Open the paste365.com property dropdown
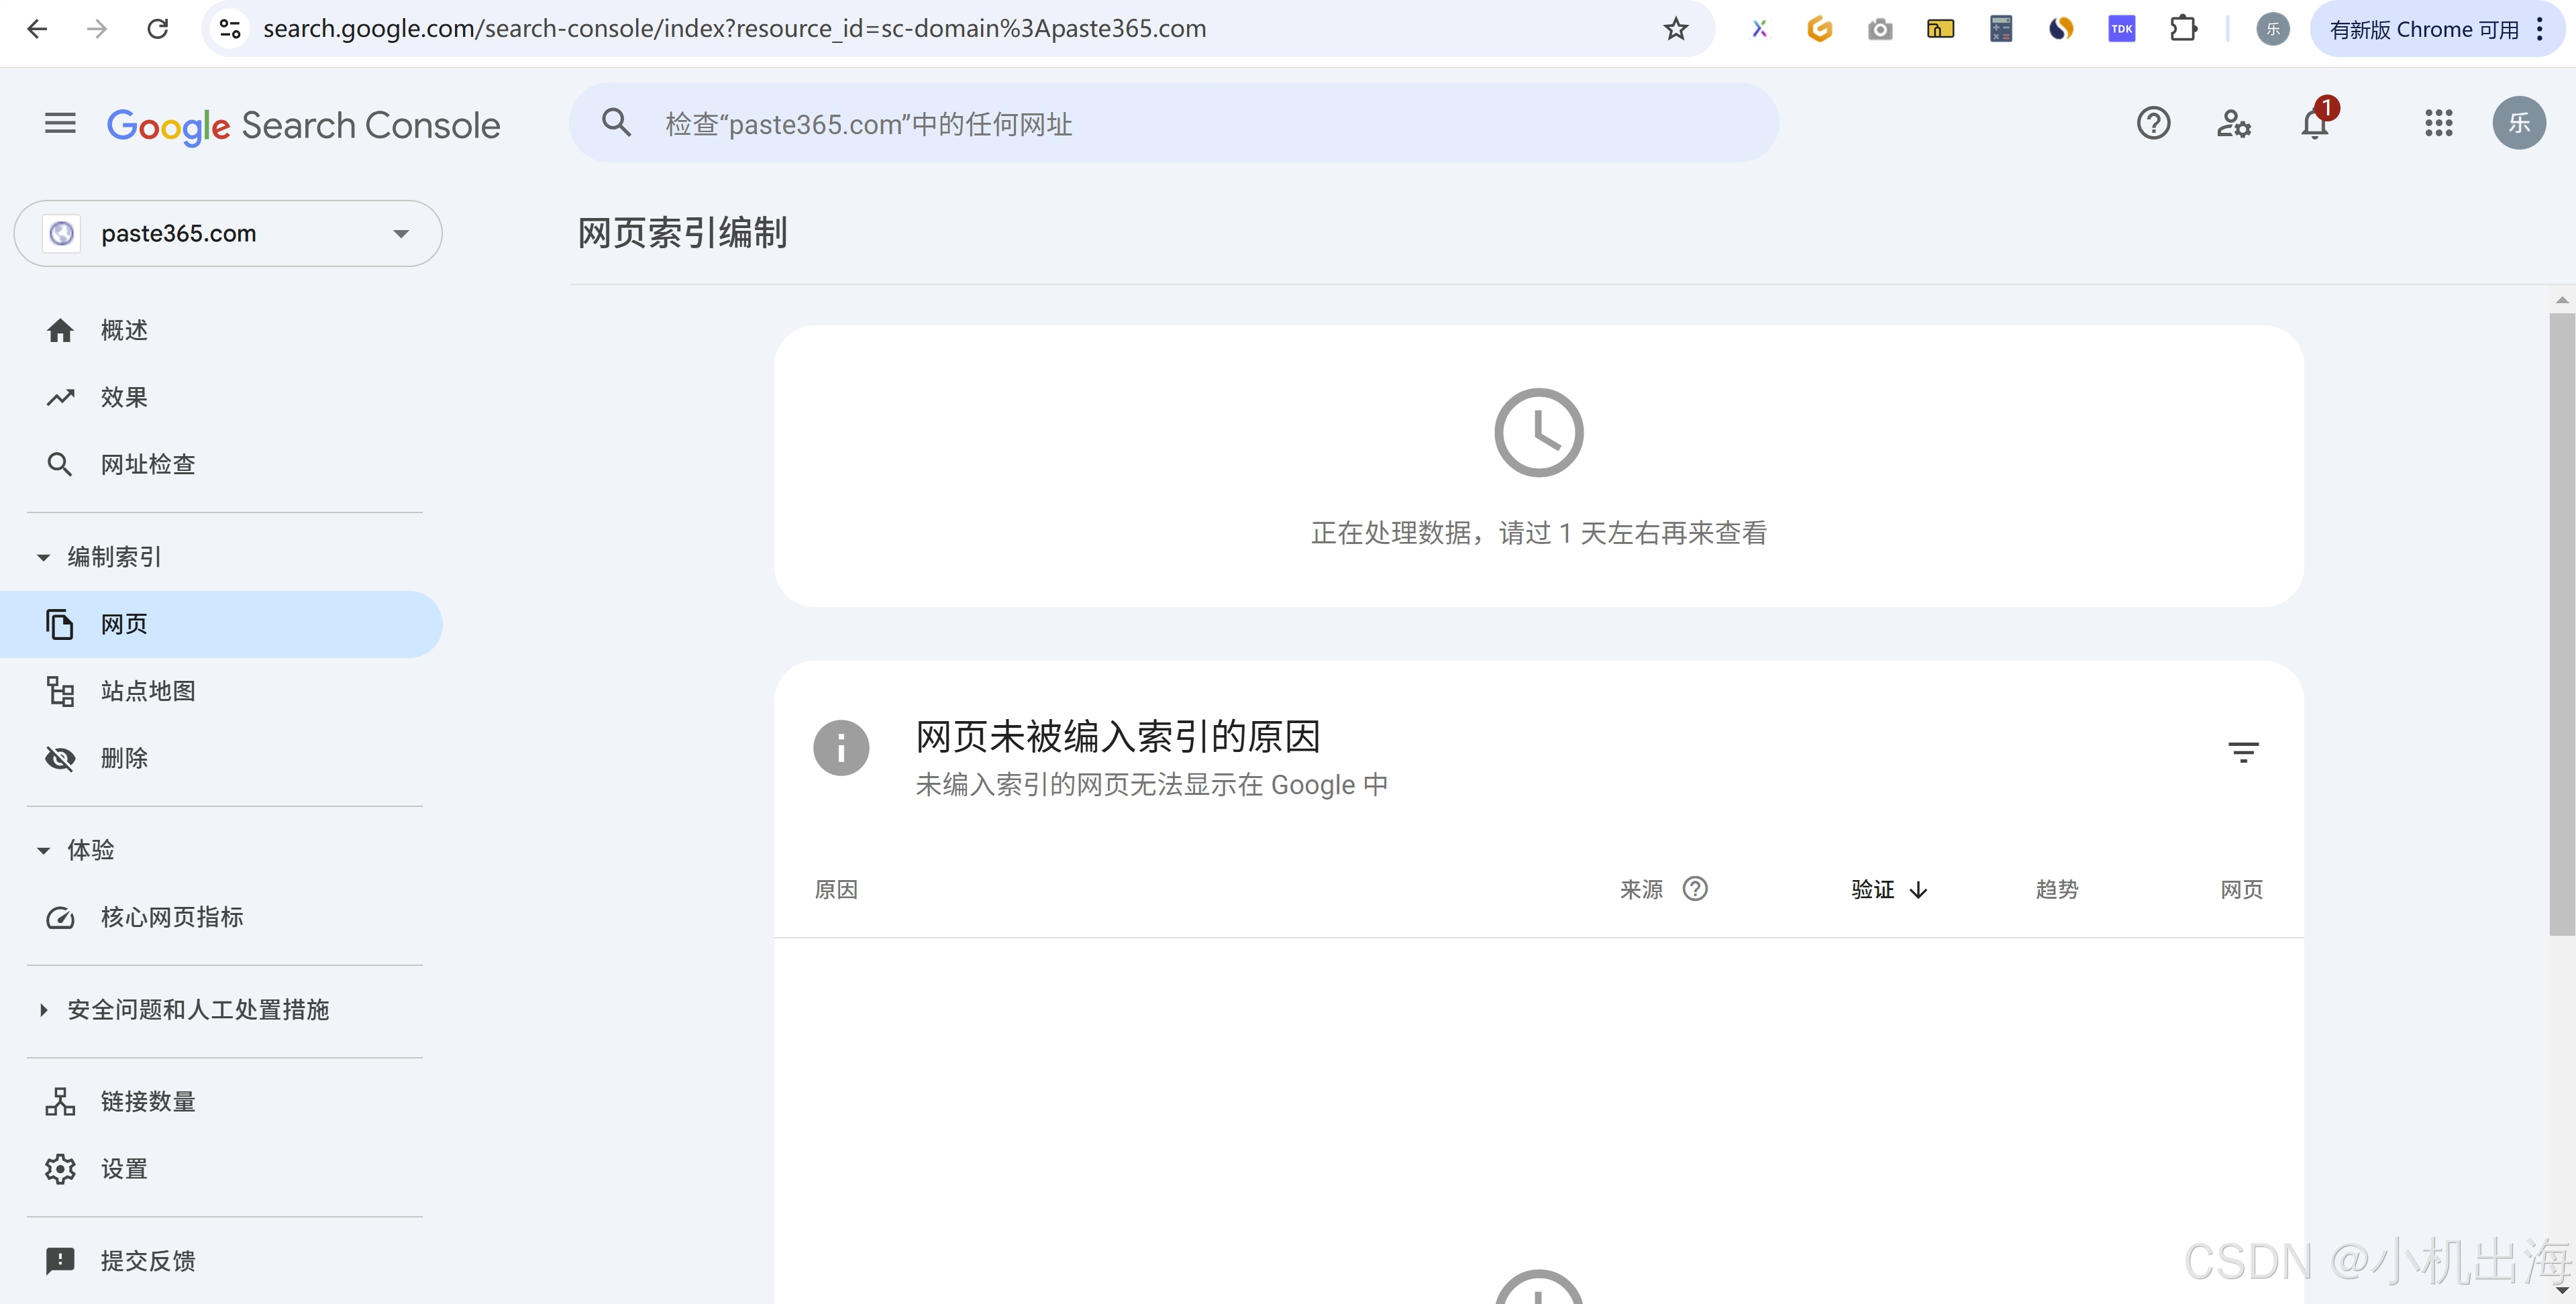 click(228, 234)
